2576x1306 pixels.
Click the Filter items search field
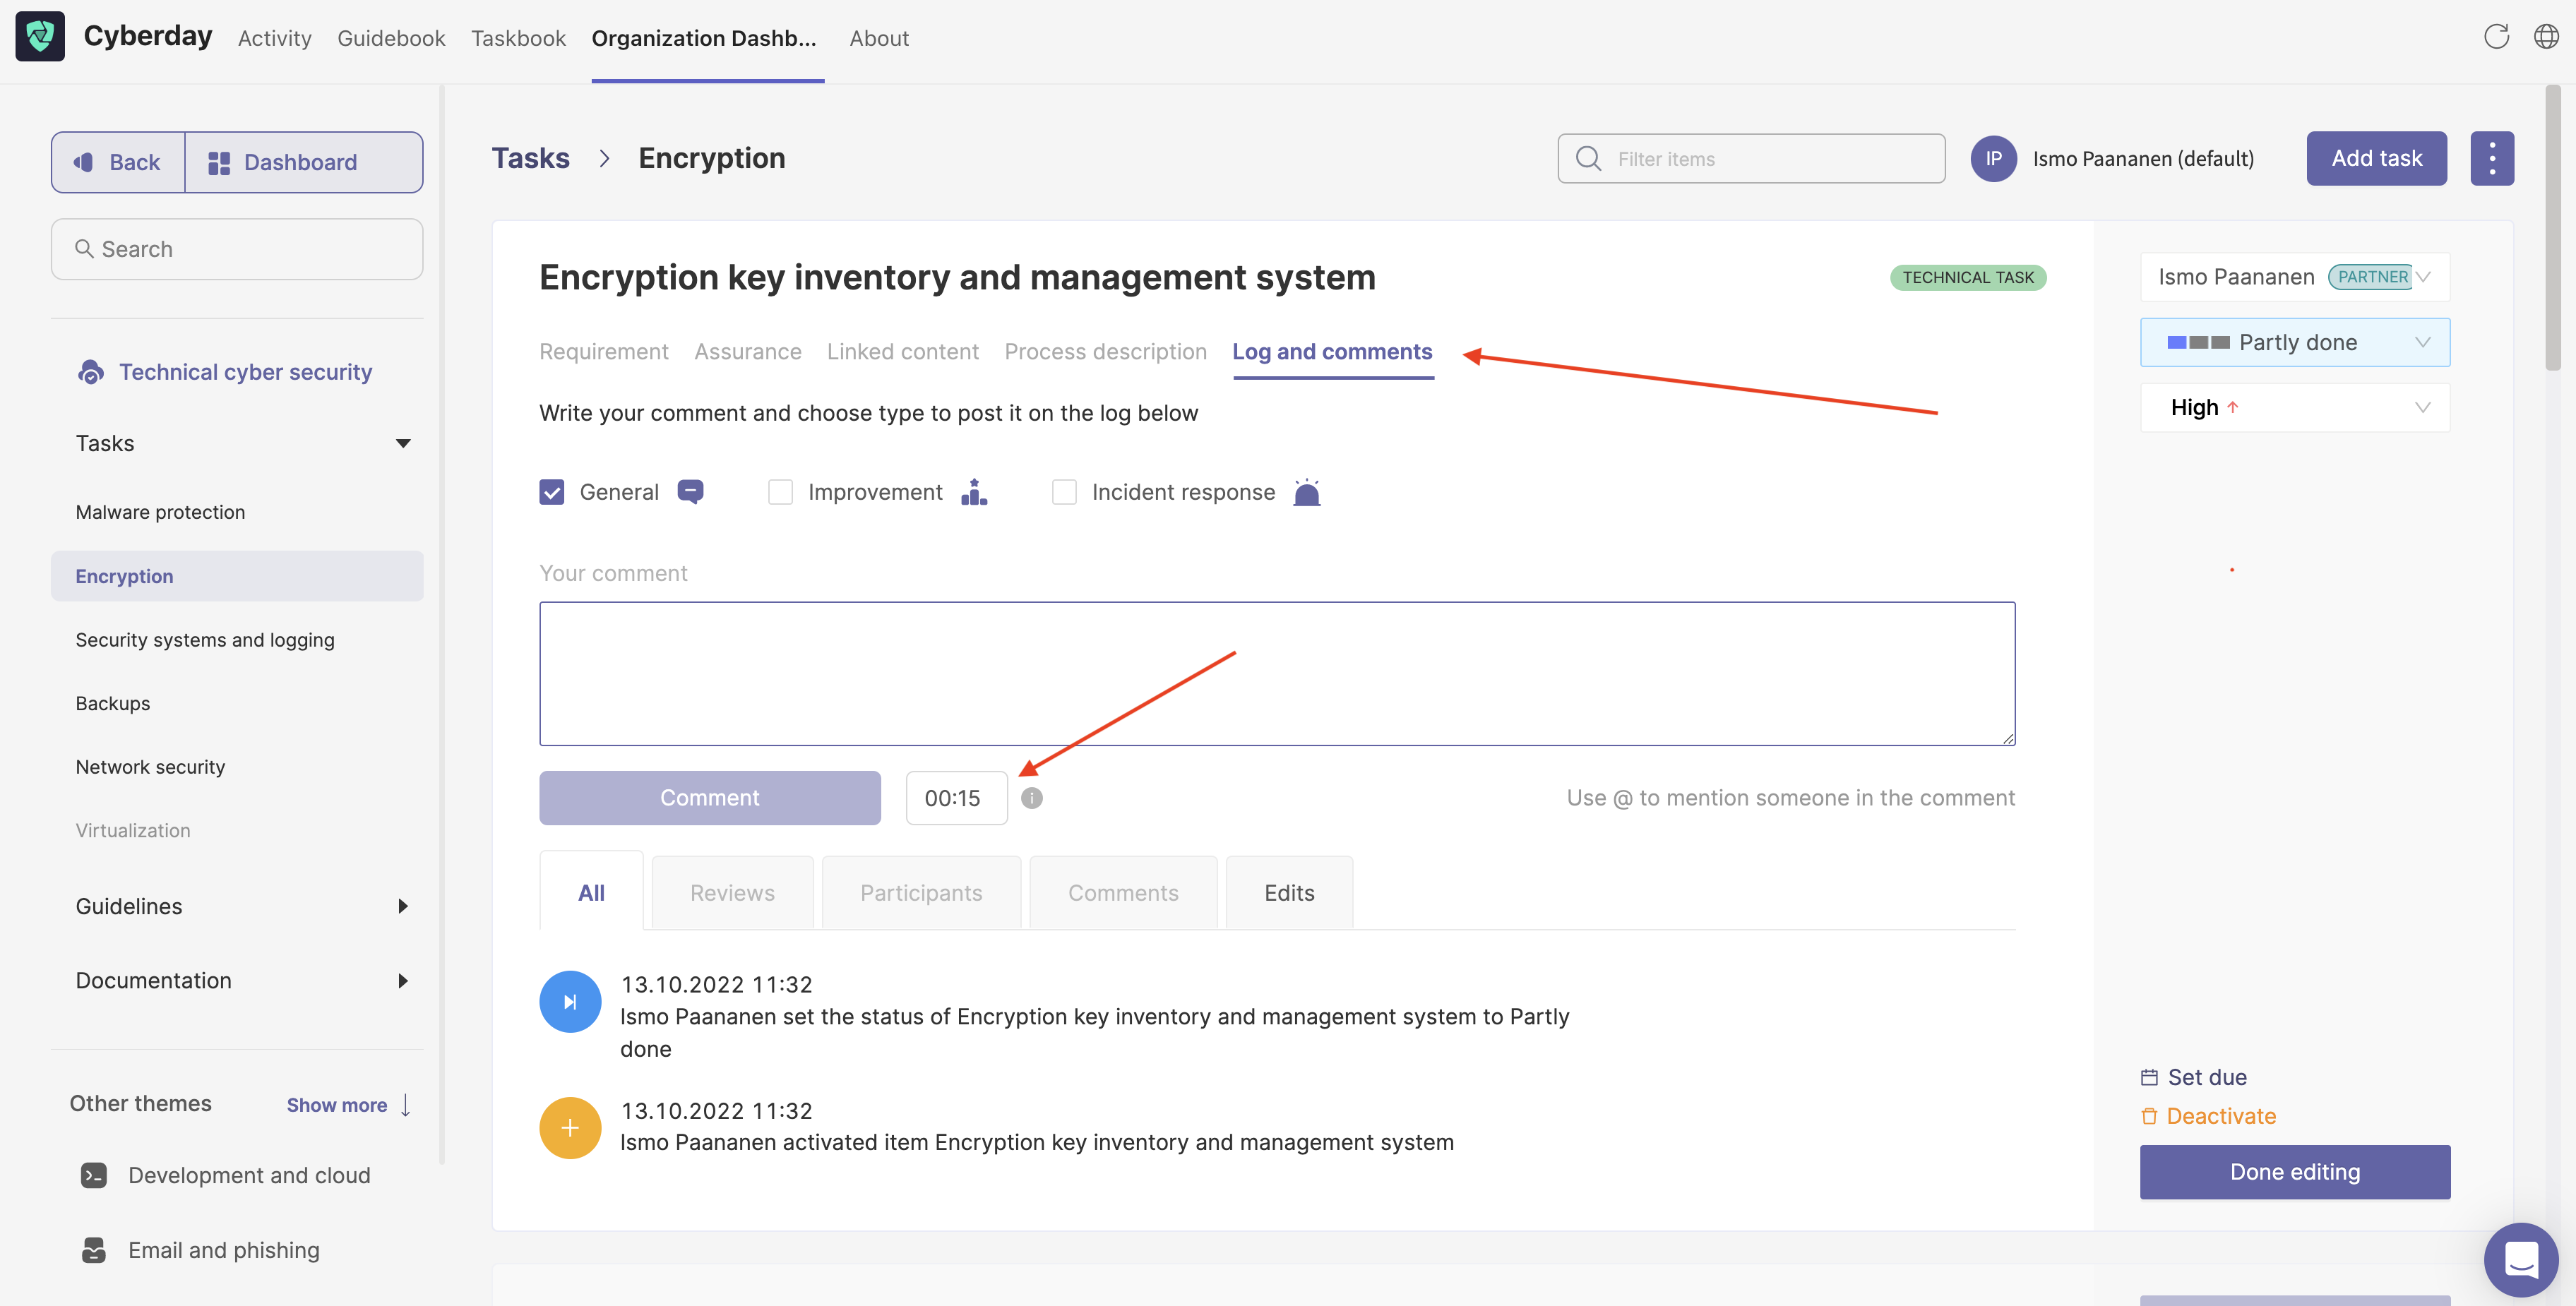pyautogui.click(x=1751, y=158)
